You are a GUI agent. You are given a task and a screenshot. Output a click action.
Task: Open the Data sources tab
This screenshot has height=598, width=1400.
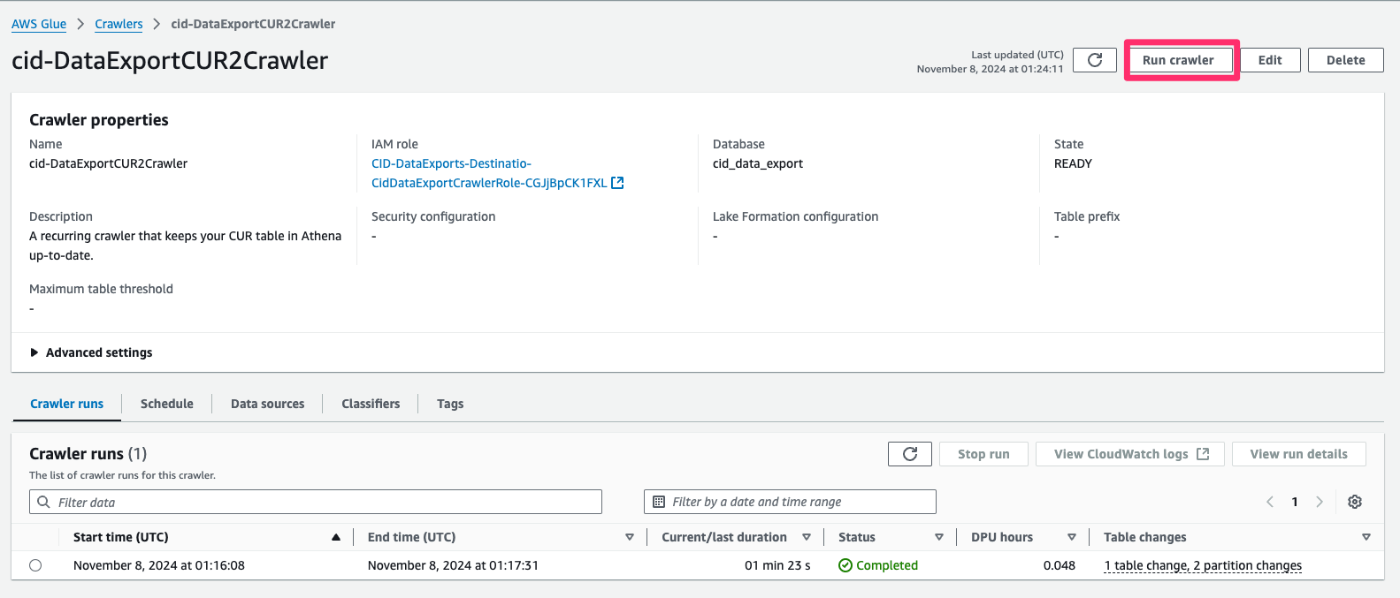click(x=267, y=403)
